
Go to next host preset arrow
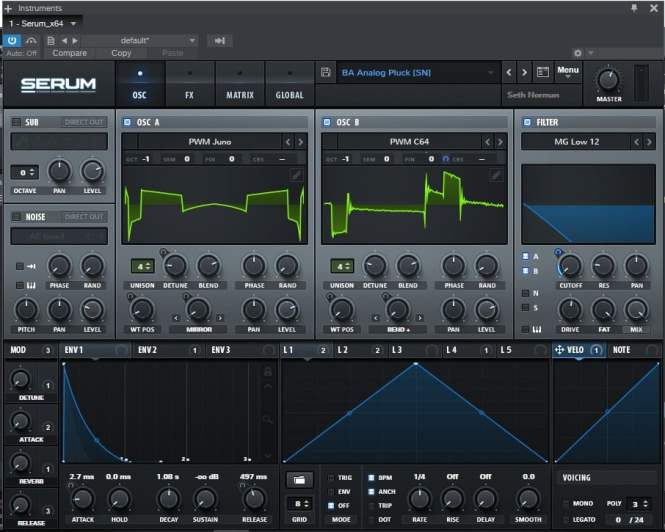tap(75, 41)
